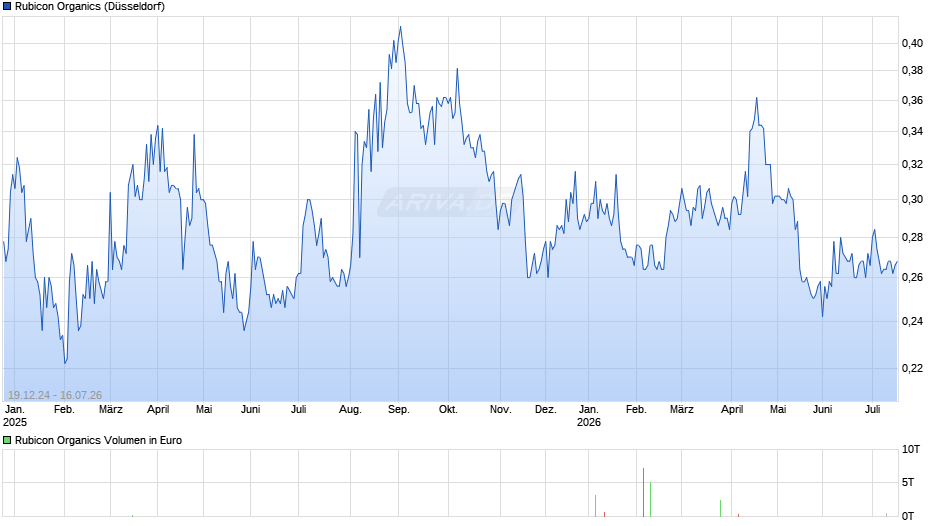Select the 'Rubicon Organics (Düsseldorf)' chart title
The image size is (940, 526).
click(x=90, y=7)
